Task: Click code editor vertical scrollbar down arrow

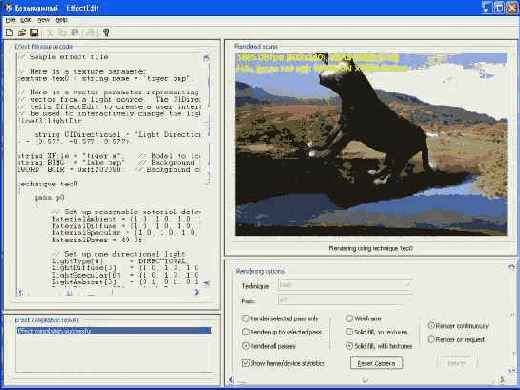Action: click(x=206, y=283)
